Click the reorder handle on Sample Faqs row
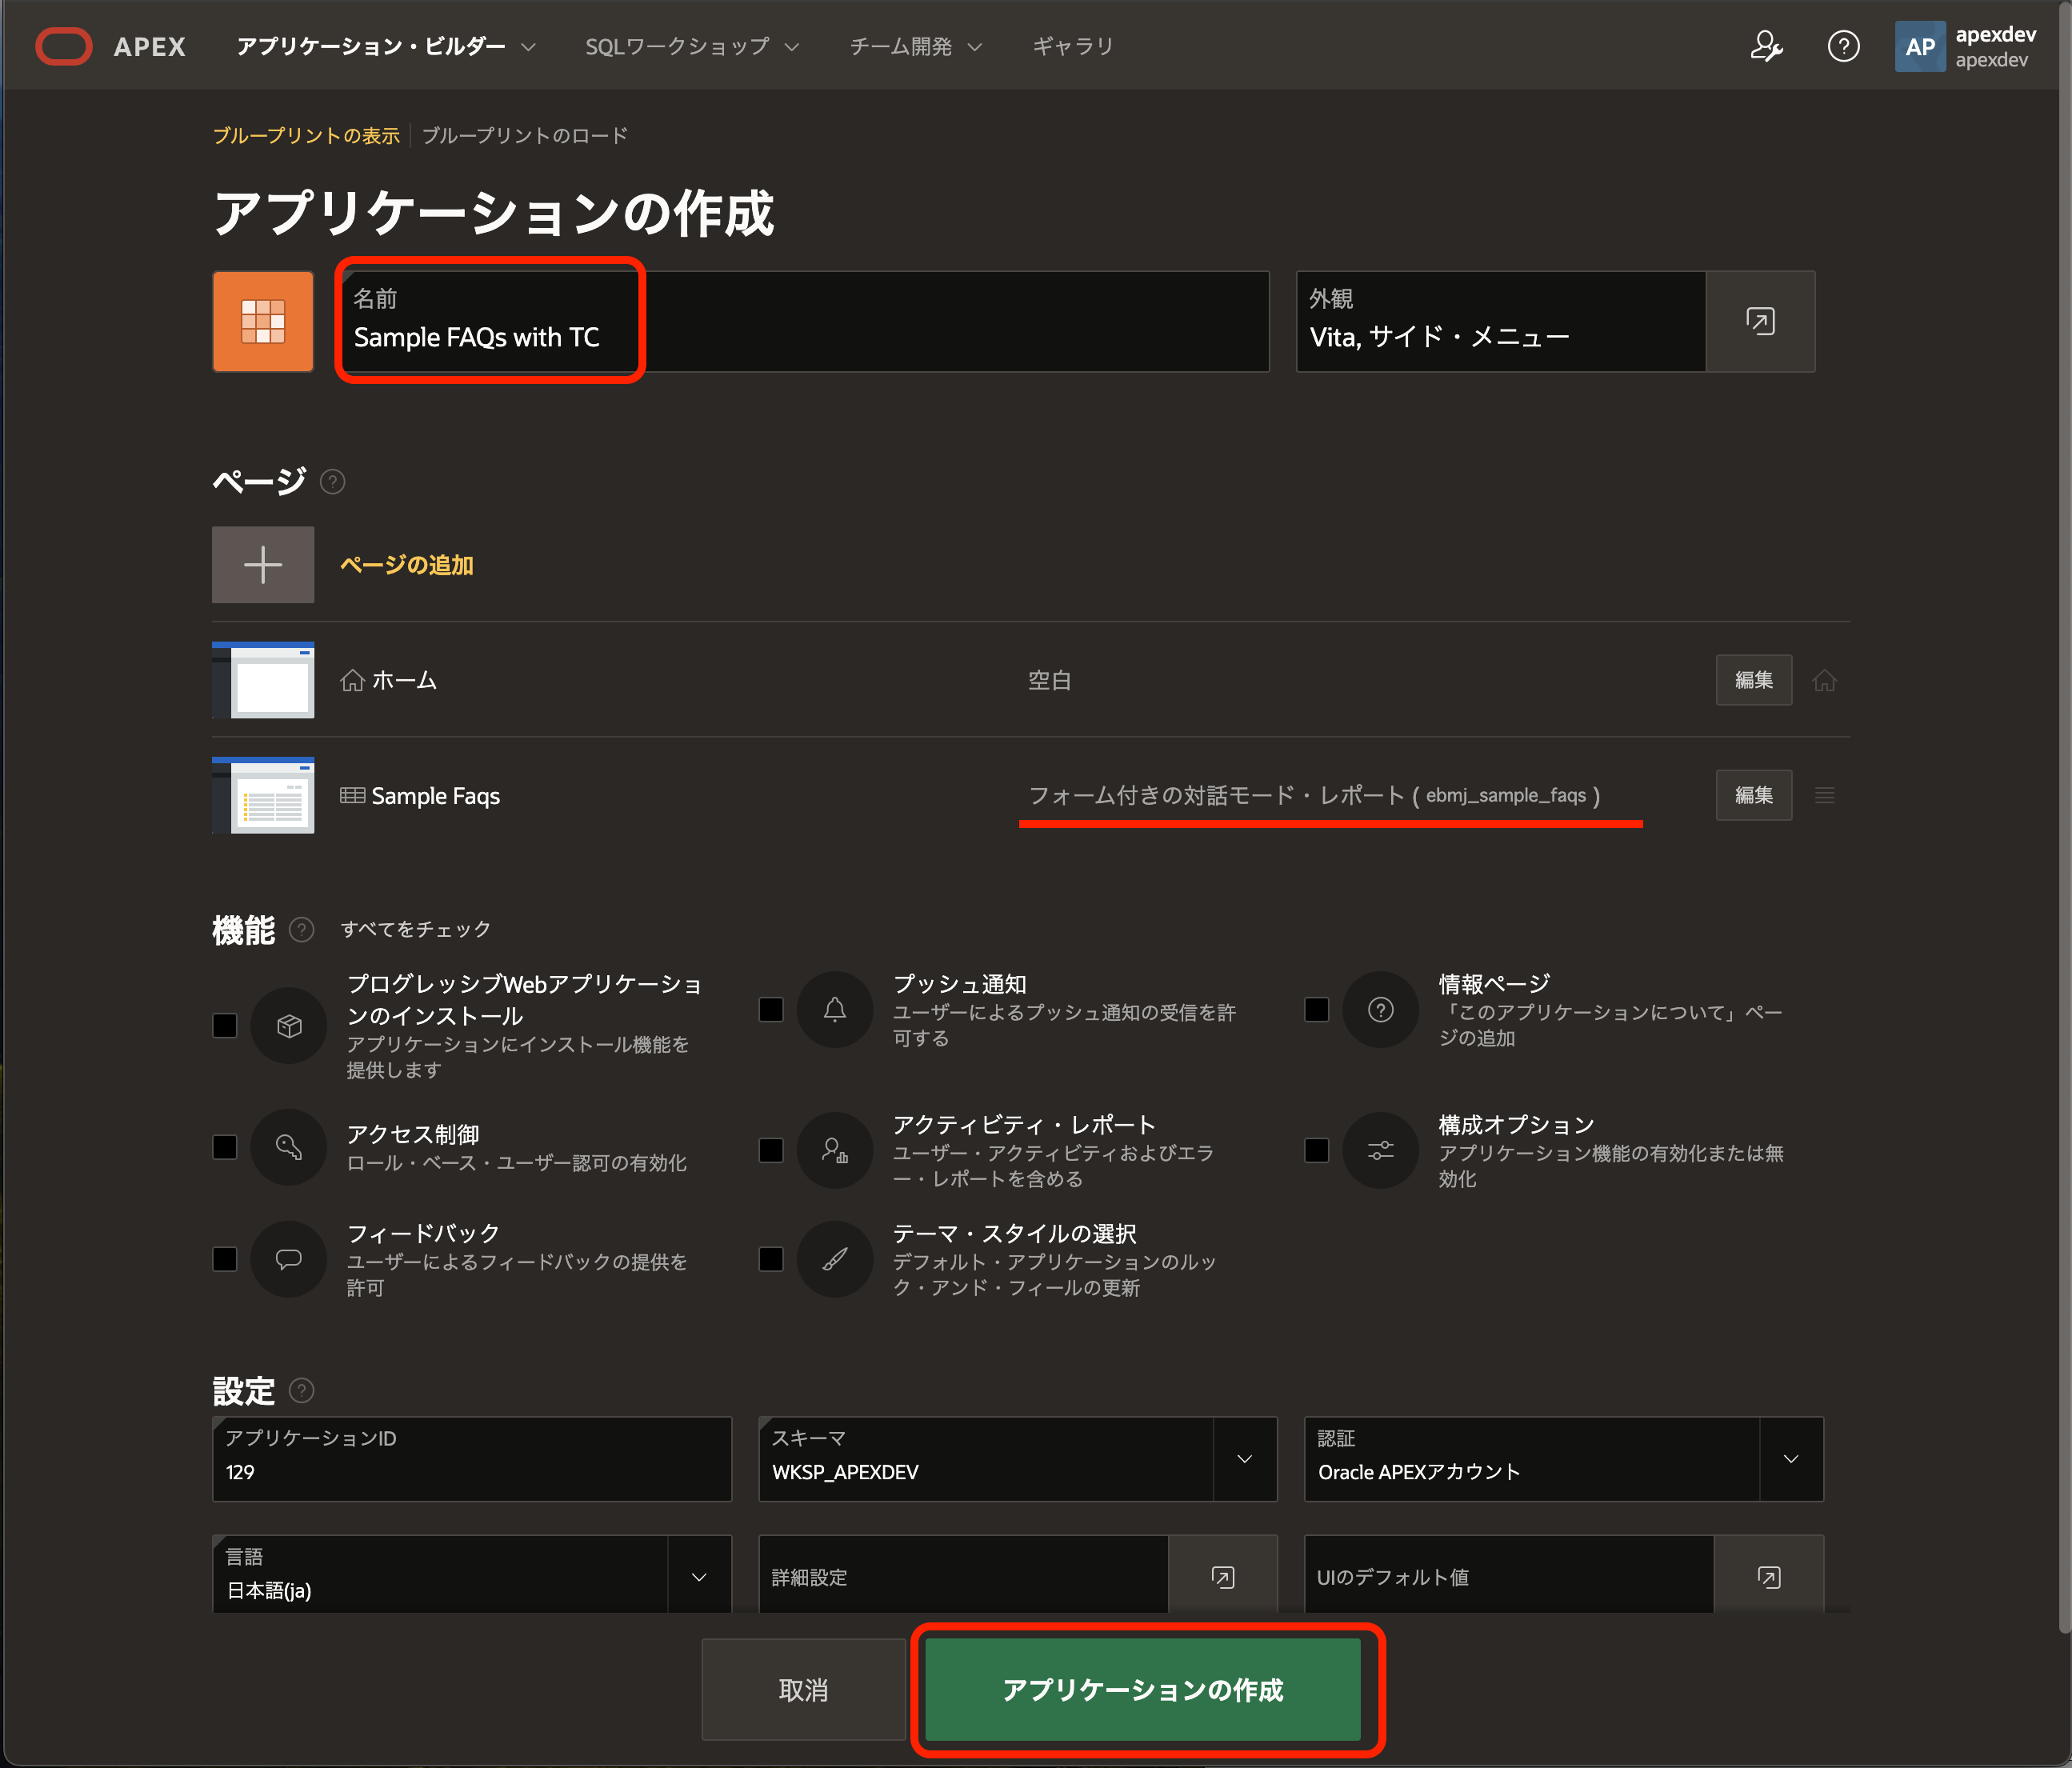Image resolution: width=2072 pixels, height=1768 pixels. tap(1824, 796)
